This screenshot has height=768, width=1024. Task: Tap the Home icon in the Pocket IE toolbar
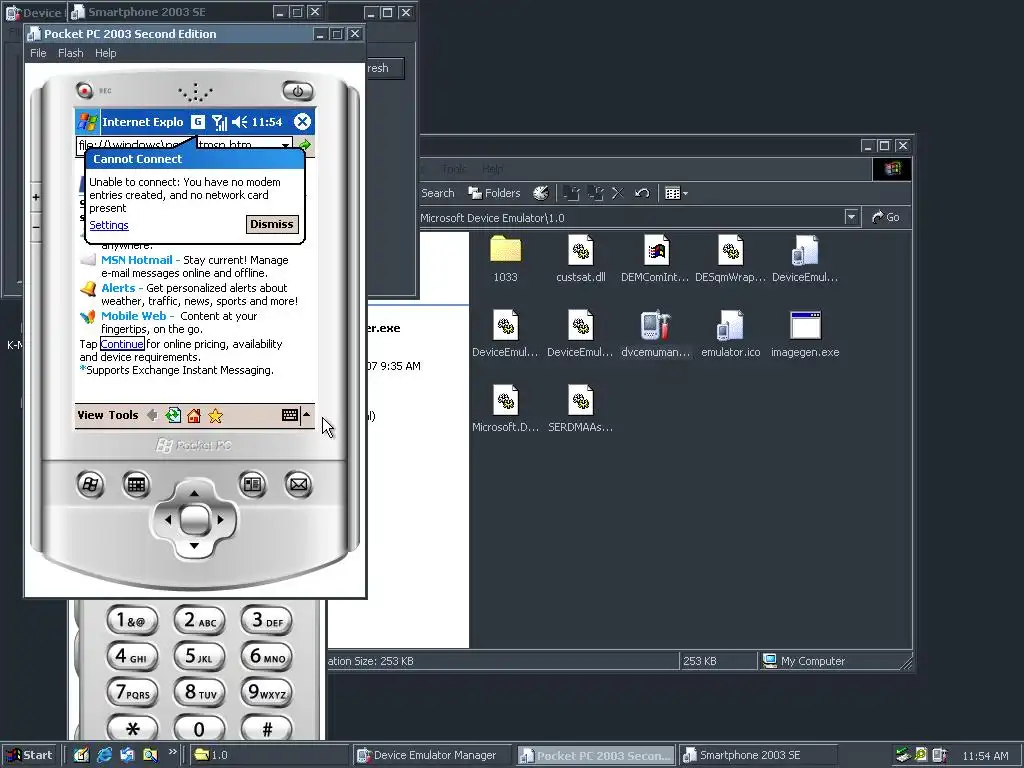(x=194, y=415)
